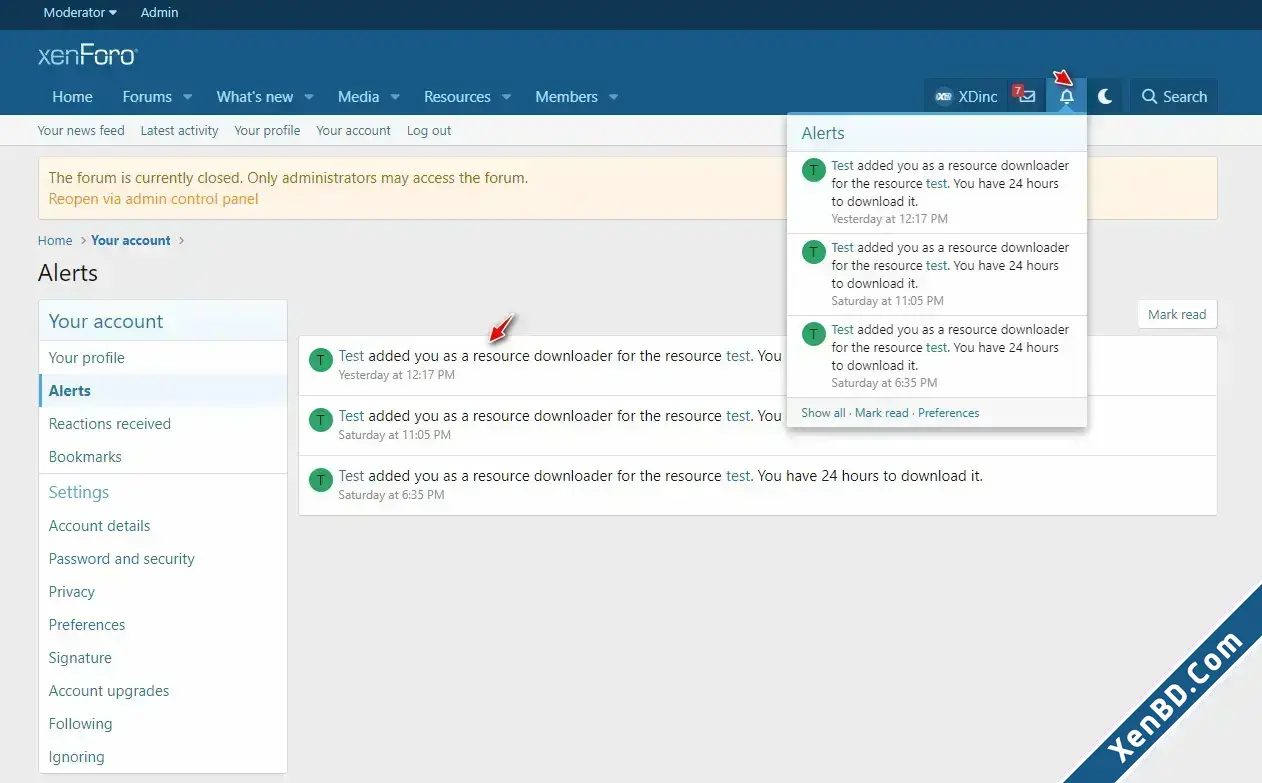1262x783 pixels.
Task: Open Account details in sidebar
Action: pyautogui.click(x=162, y=526)
